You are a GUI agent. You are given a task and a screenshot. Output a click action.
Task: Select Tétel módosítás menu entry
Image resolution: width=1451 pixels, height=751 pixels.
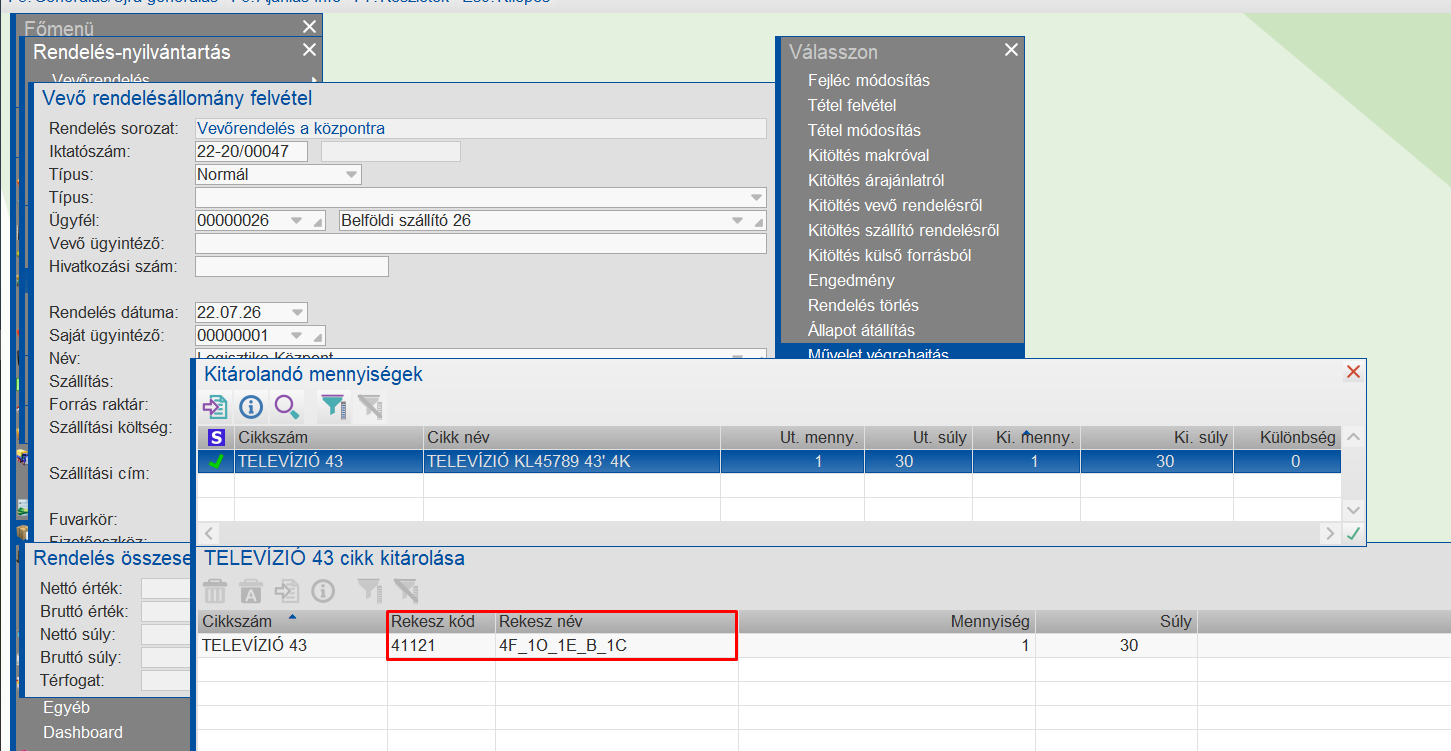(x=864, y=130)
